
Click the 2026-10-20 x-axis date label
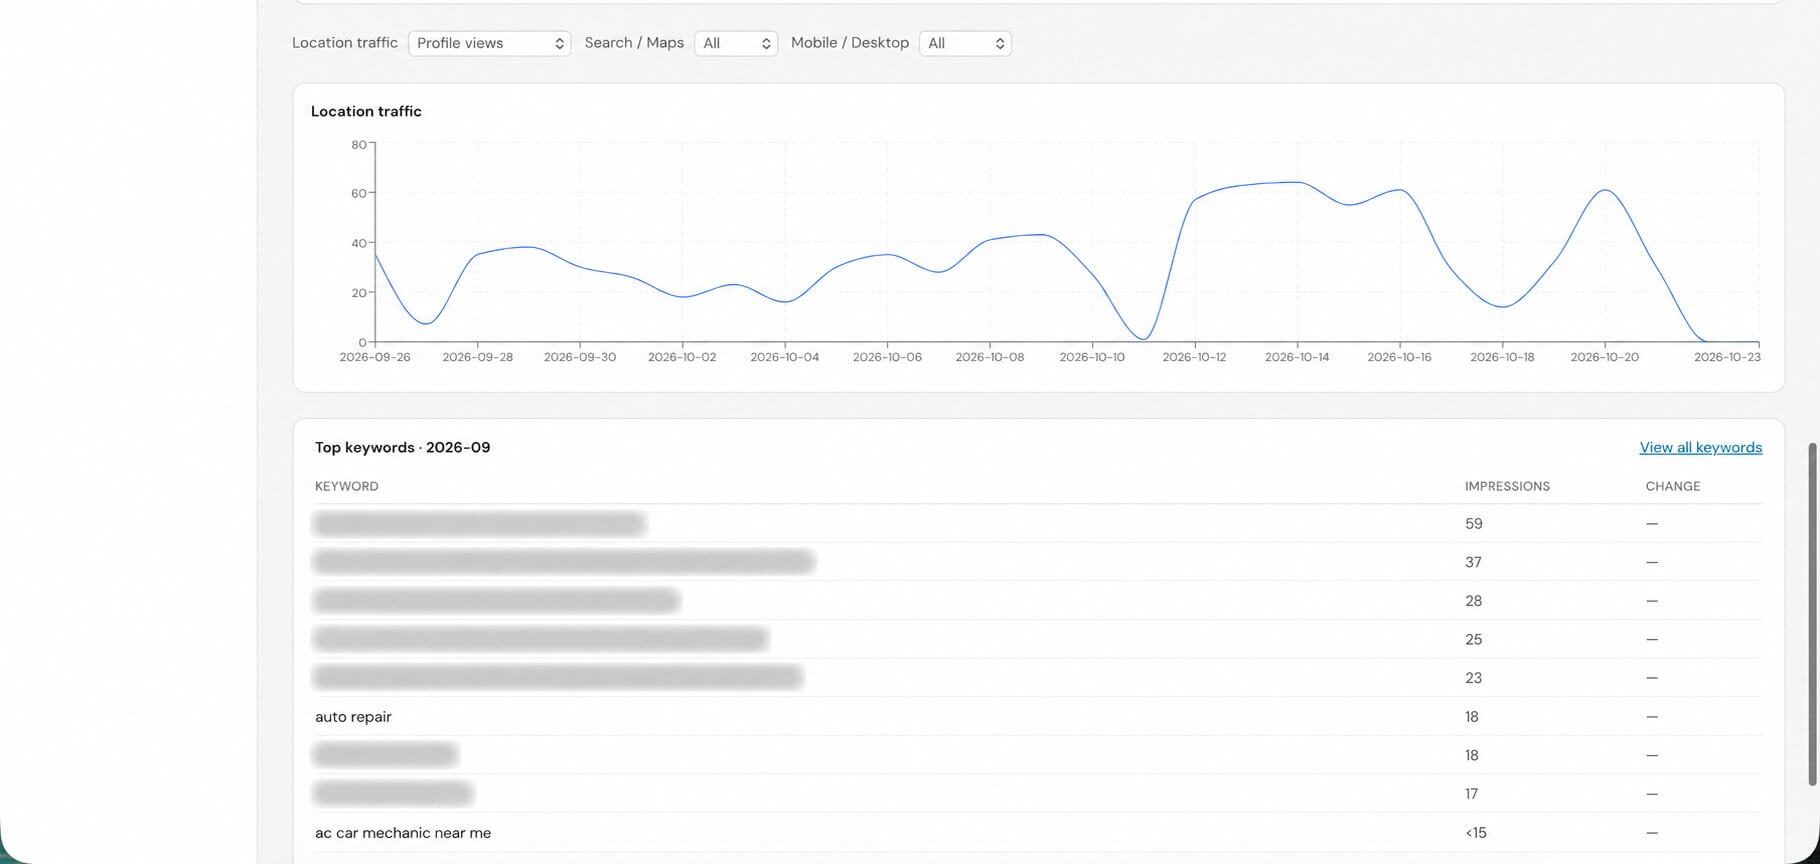(1604, 357)
